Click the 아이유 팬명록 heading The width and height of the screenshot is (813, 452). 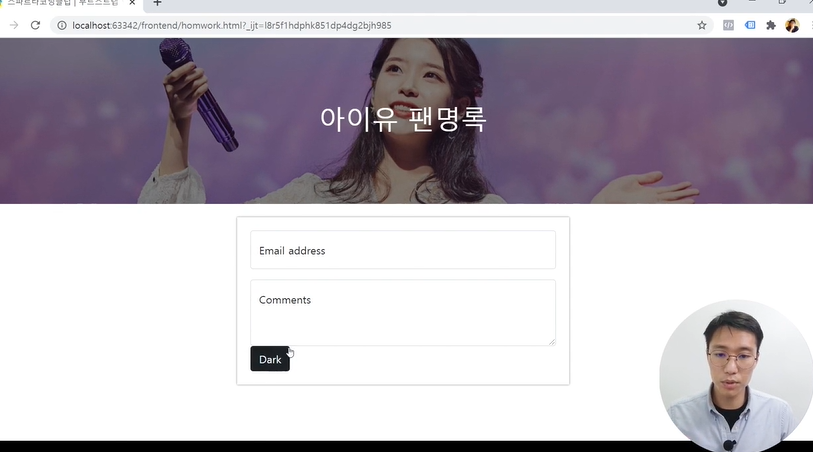pos(403,119)
